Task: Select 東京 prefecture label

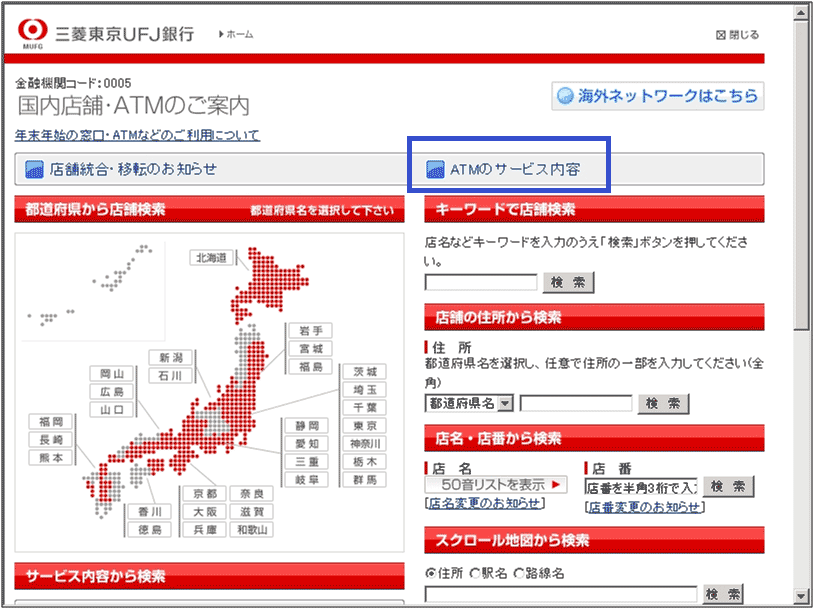Action: point(365,426)
